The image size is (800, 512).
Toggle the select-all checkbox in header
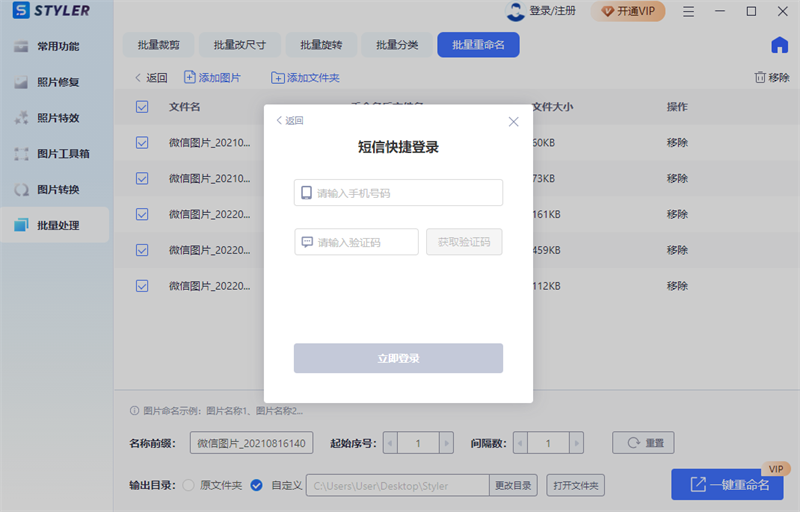(x=142, y=107)
